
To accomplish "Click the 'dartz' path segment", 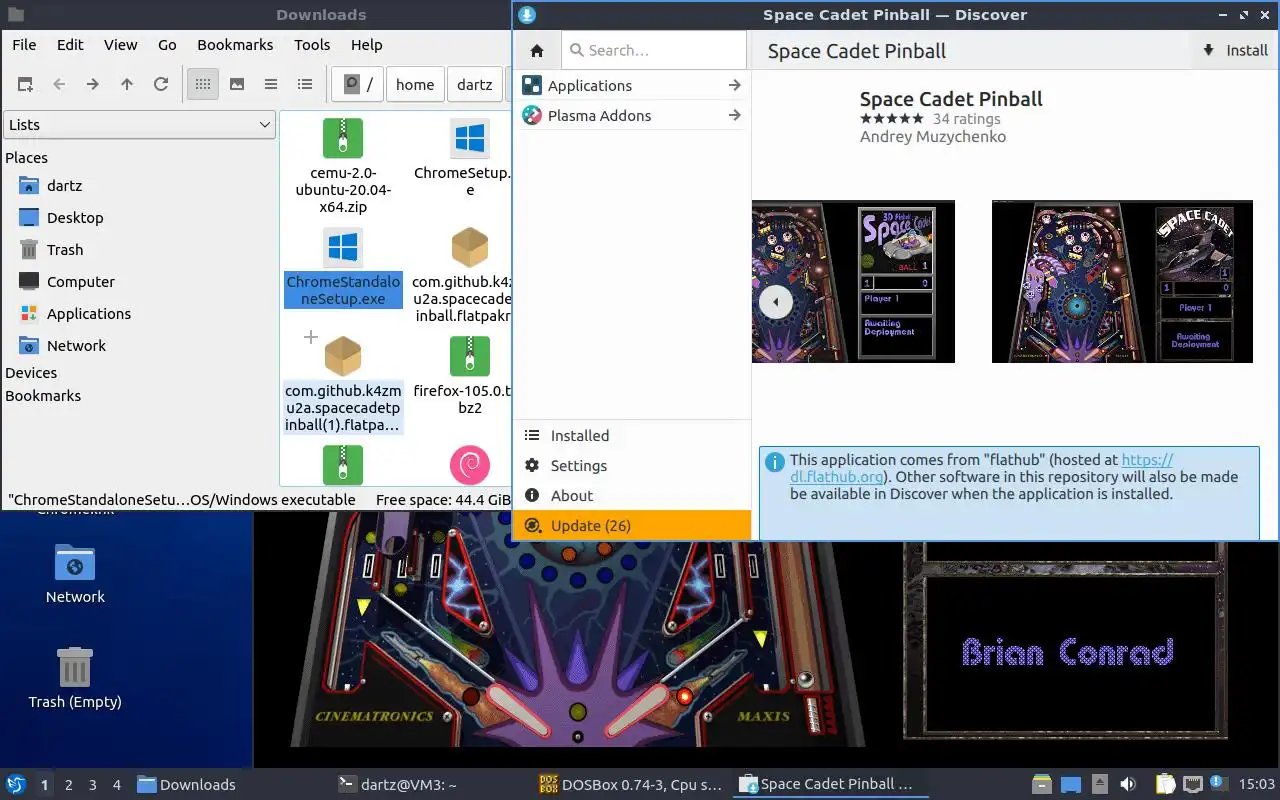I will click(475, 85).
